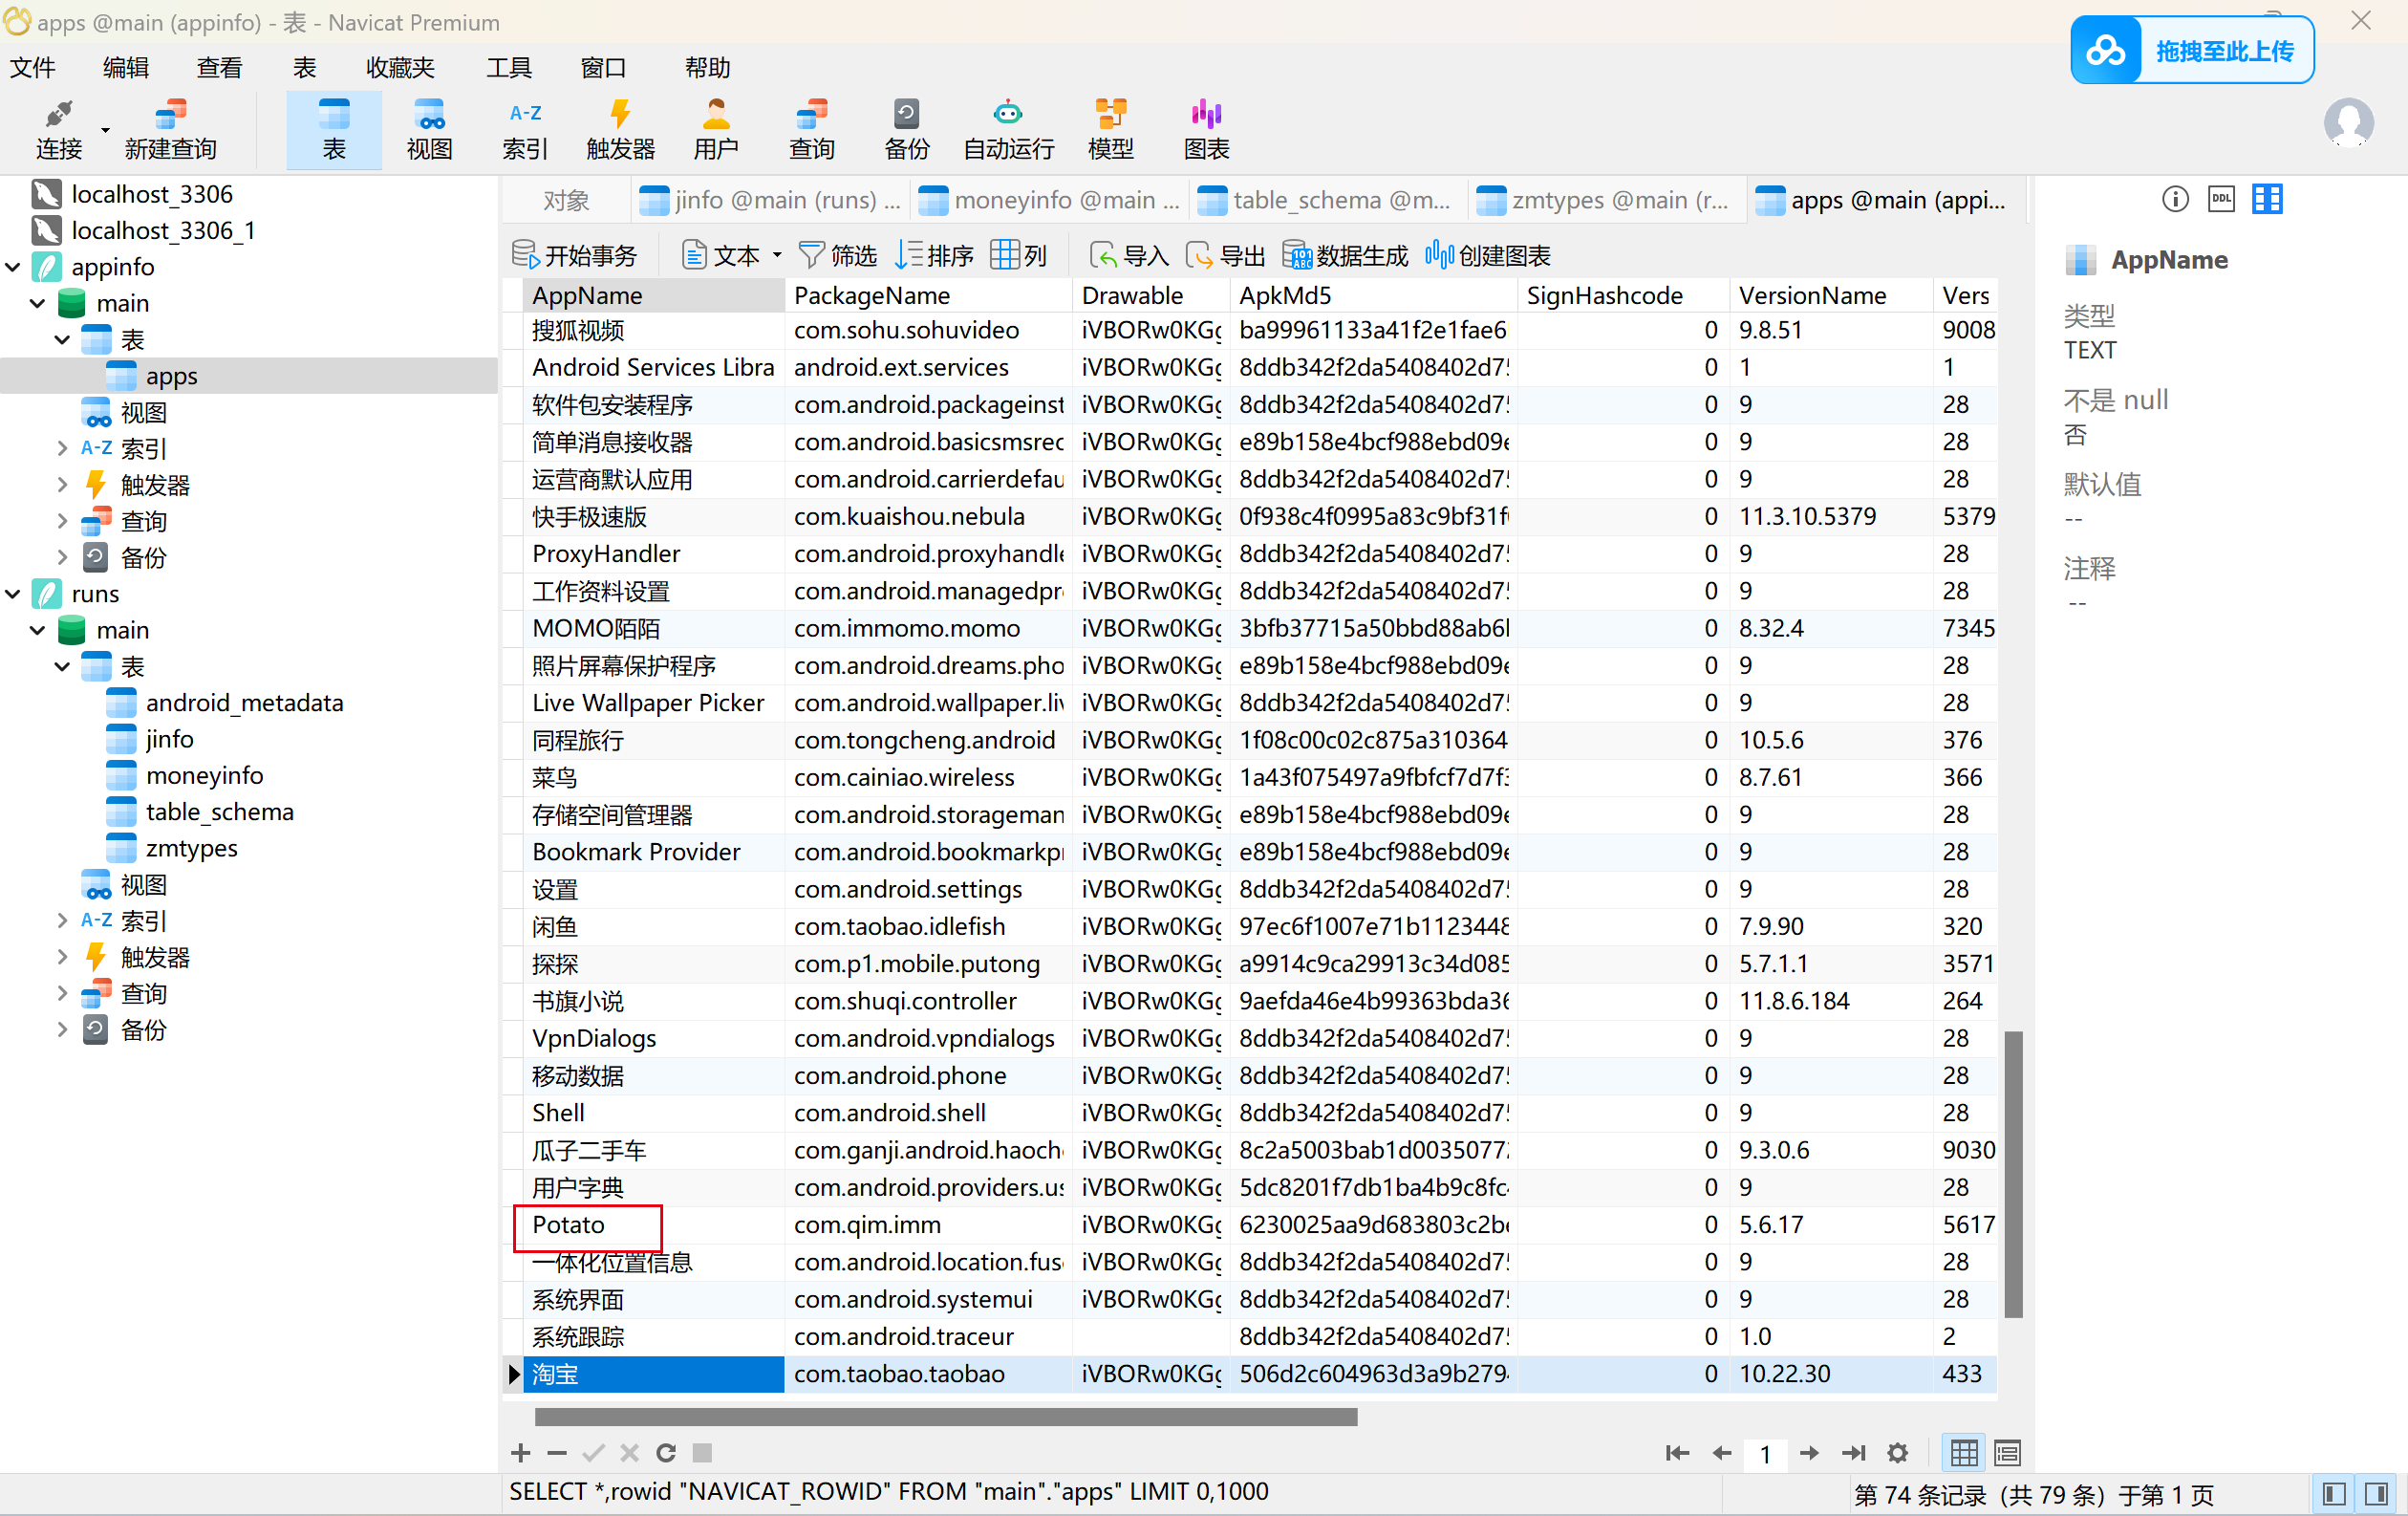Toggle the left sidebar panel

point(2334,1494)
